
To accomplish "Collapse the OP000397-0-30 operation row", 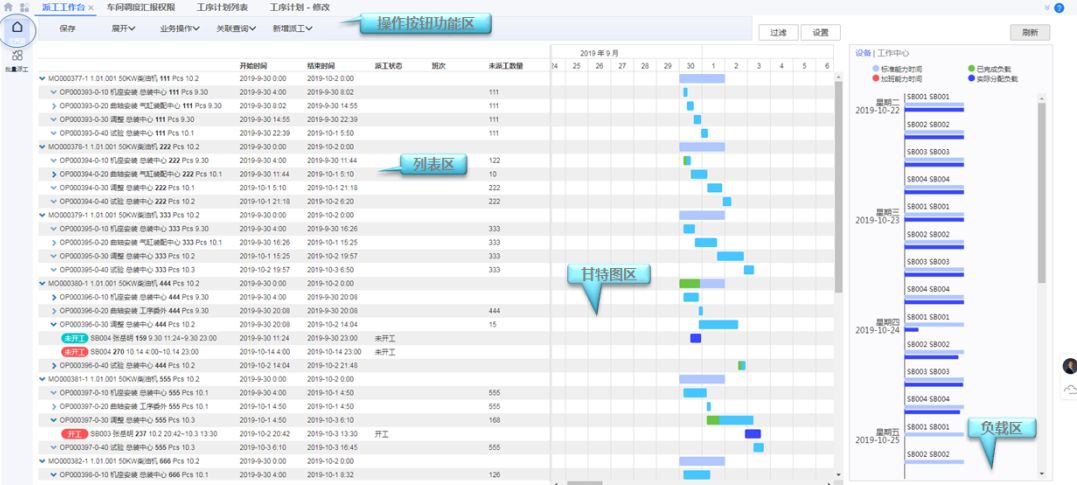I will coord(54,420).
